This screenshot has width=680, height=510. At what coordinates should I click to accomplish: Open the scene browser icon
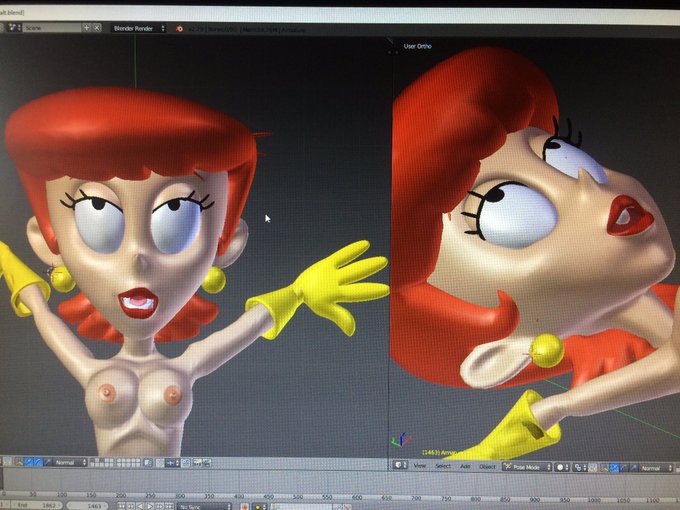(13, 27)
